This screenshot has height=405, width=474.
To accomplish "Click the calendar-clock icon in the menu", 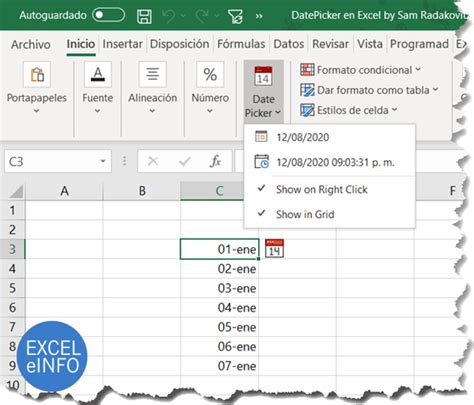I will coord(261,162).
